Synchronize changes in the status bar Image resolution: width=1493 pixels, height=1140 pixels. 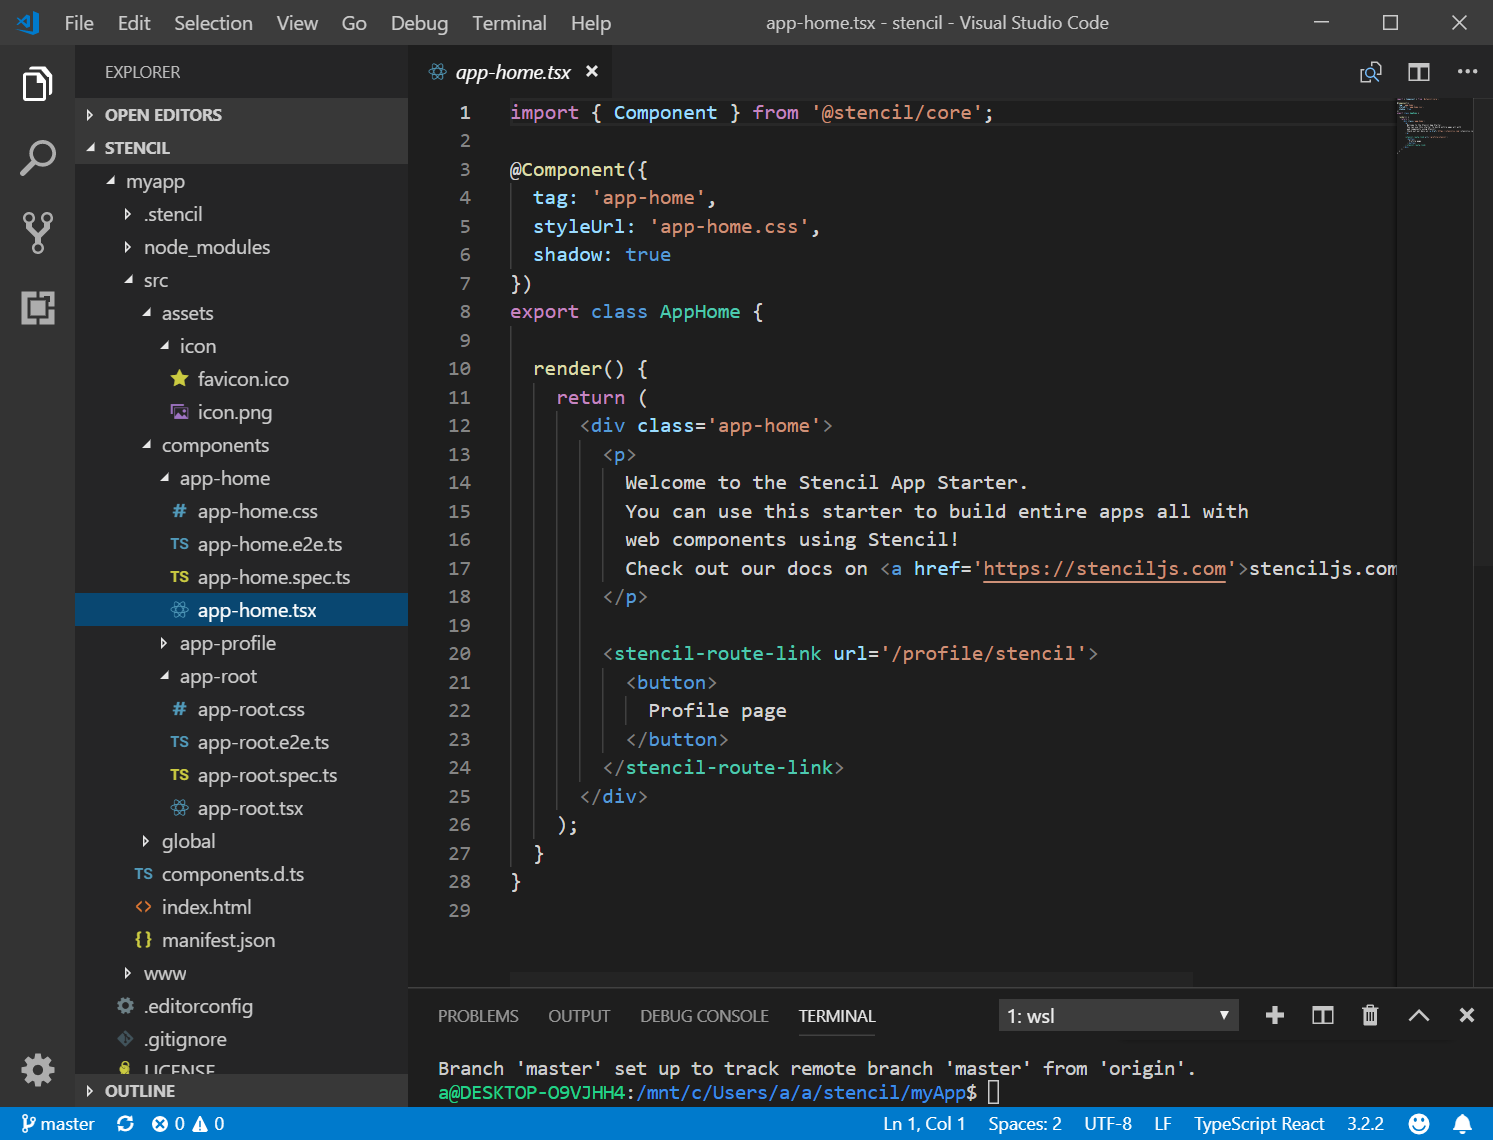125,1124
